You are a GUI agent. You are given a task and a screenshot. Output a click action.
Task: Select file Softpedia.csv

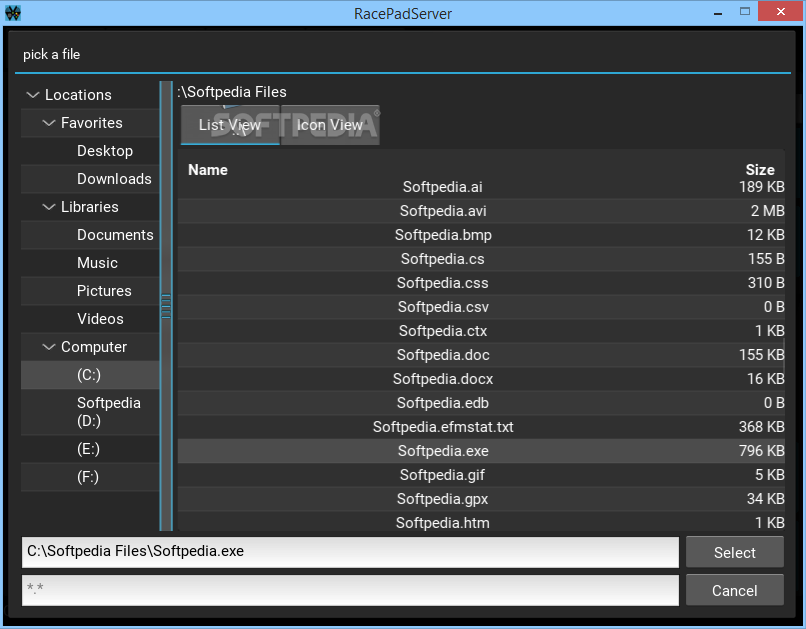(x=481, y=307)
